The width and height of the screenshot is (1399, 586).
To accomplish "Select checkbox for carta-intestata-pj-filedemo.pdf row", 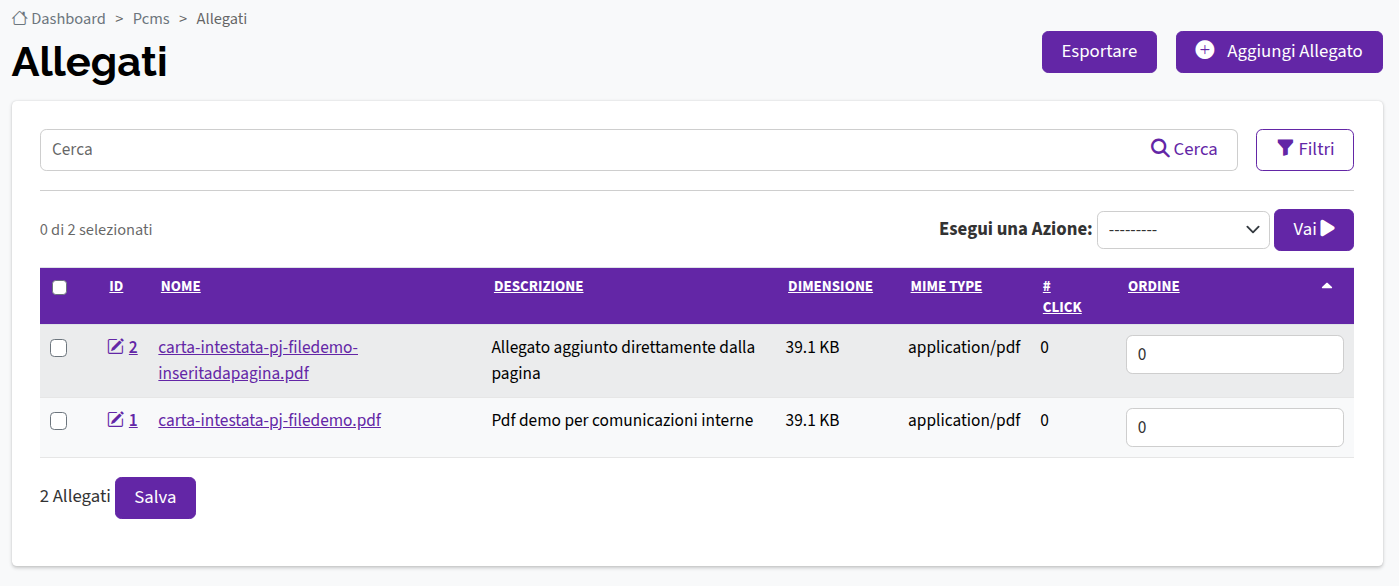I will click(59, 421).
